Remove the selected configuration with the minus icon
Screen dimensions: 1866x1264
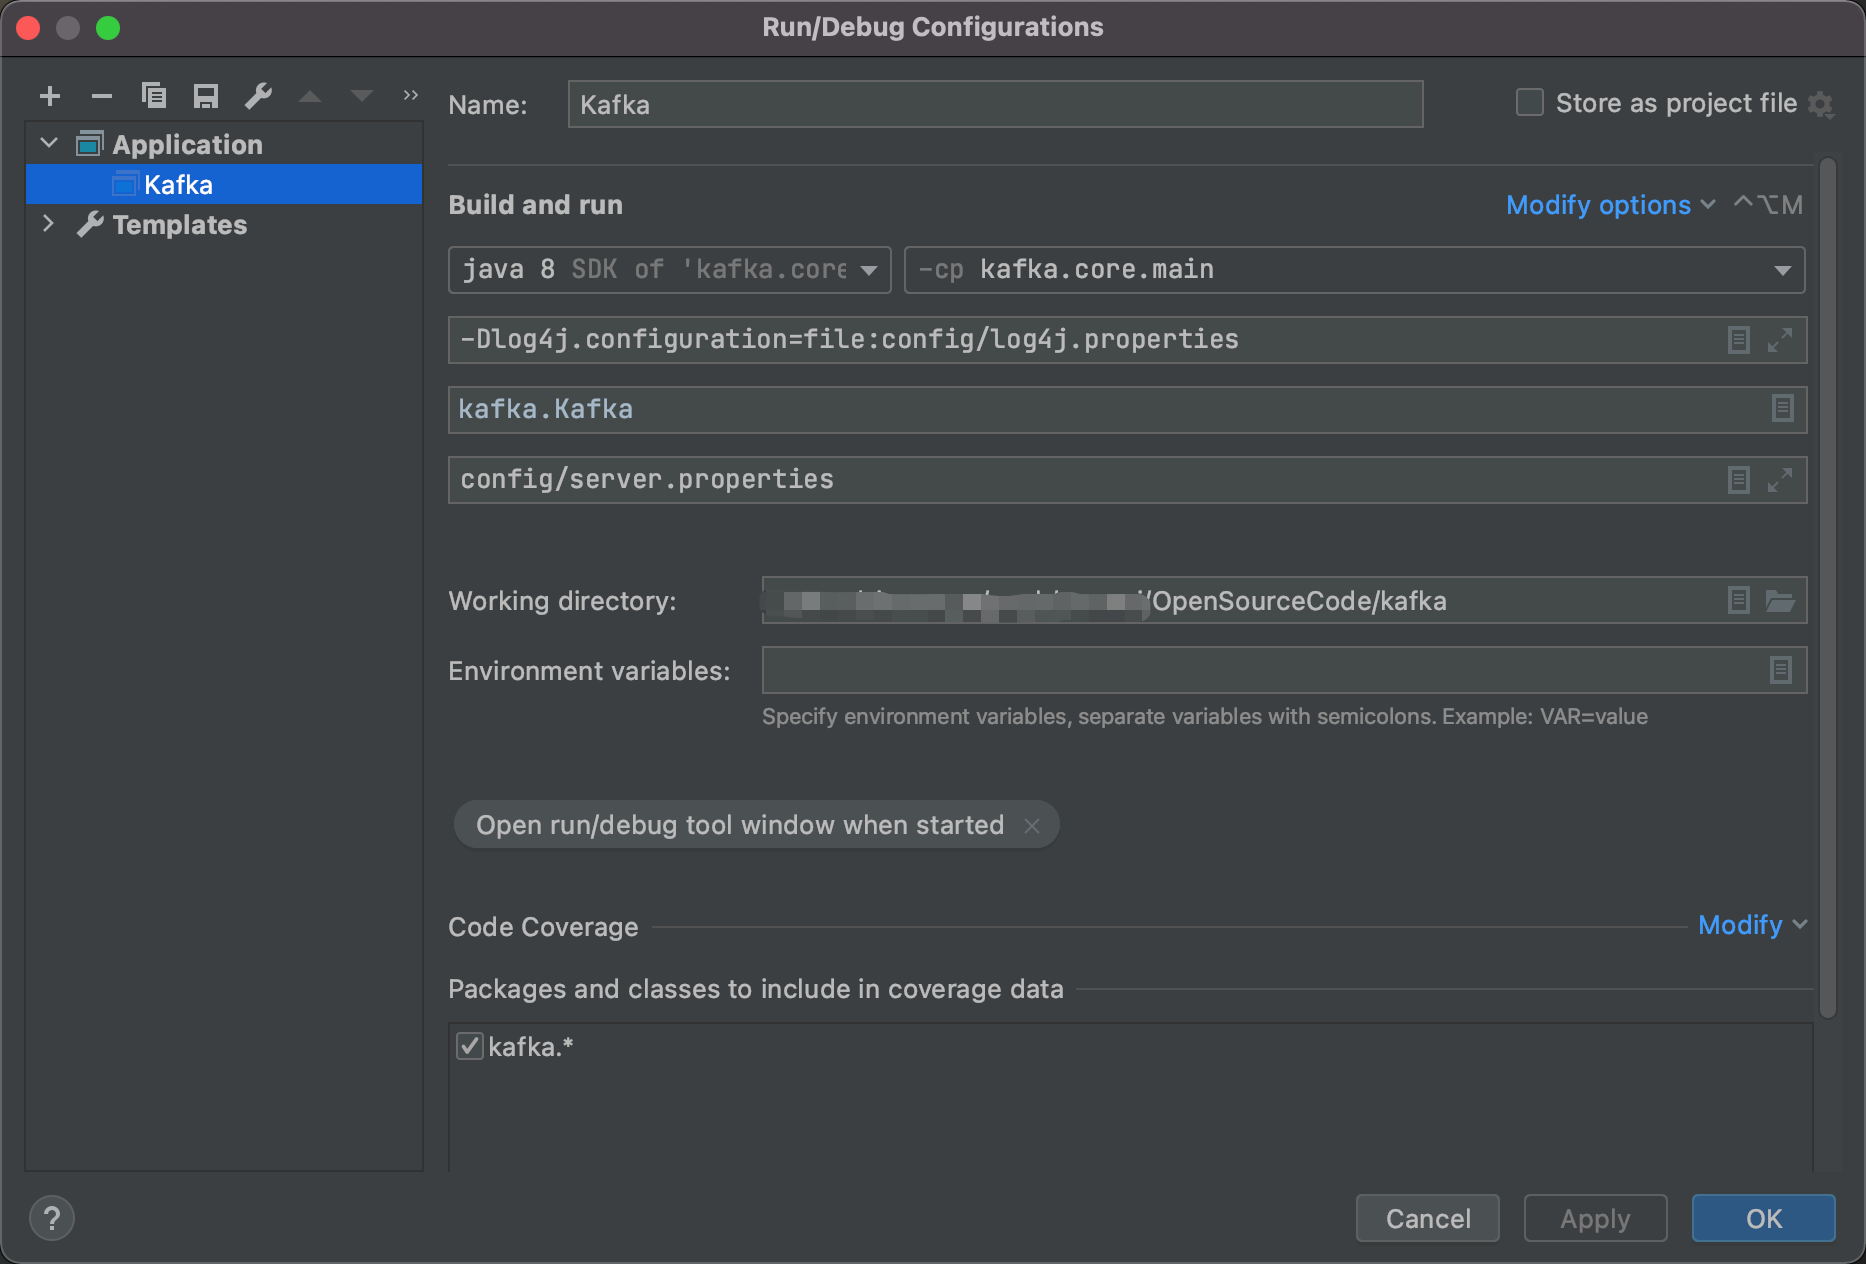click(102, 96)
